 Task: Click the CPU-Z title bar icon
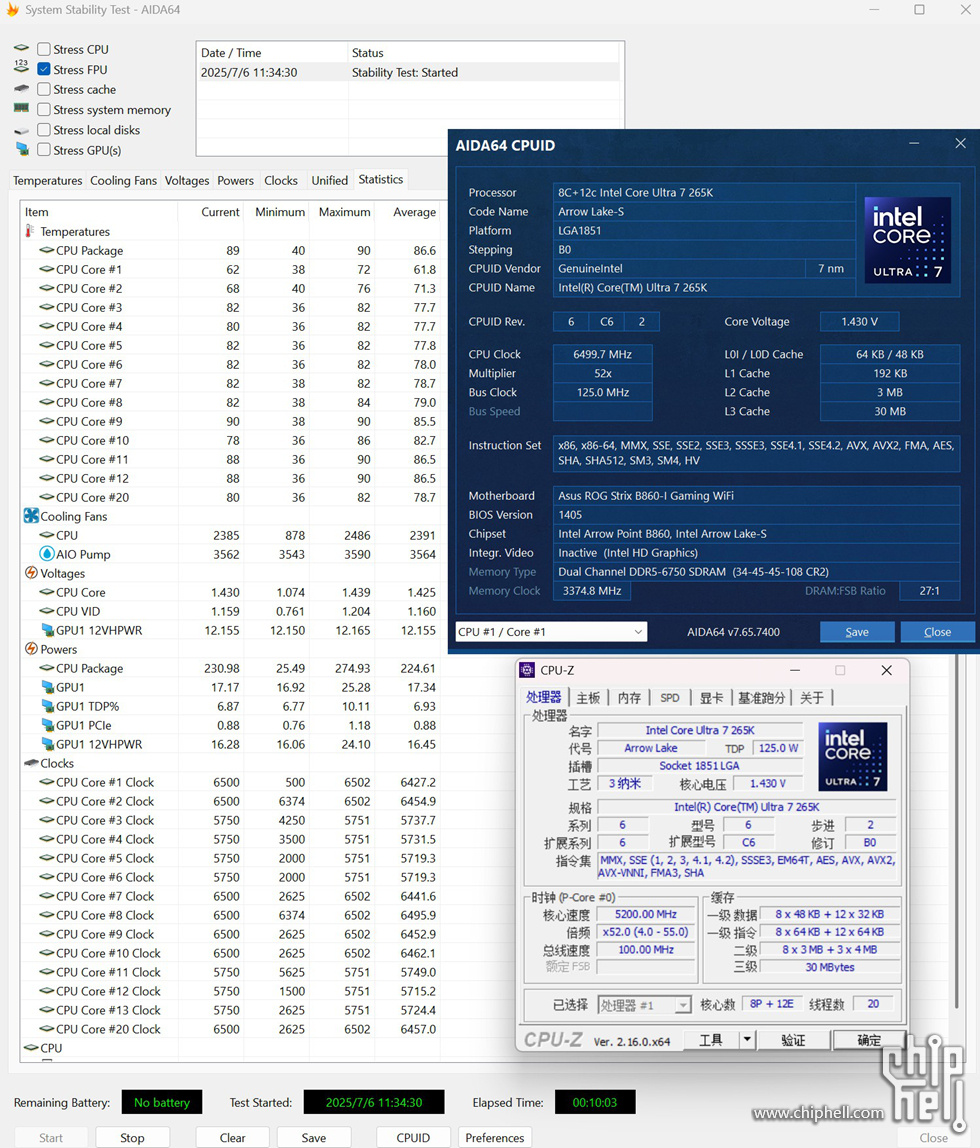[x=527, y=670]
